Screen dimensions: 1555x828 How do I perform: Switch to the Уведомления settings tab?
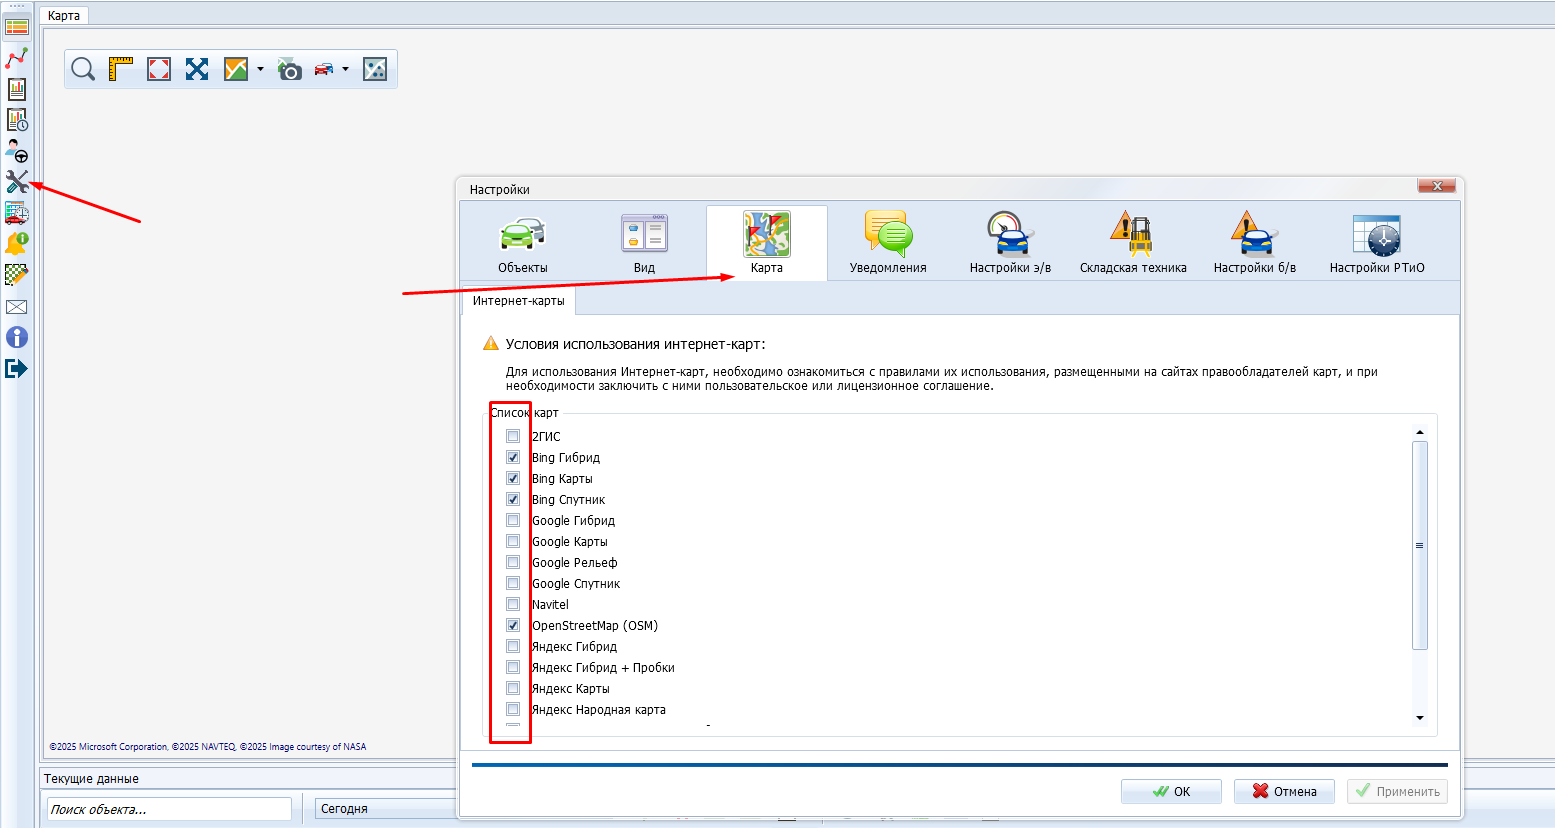888,244
